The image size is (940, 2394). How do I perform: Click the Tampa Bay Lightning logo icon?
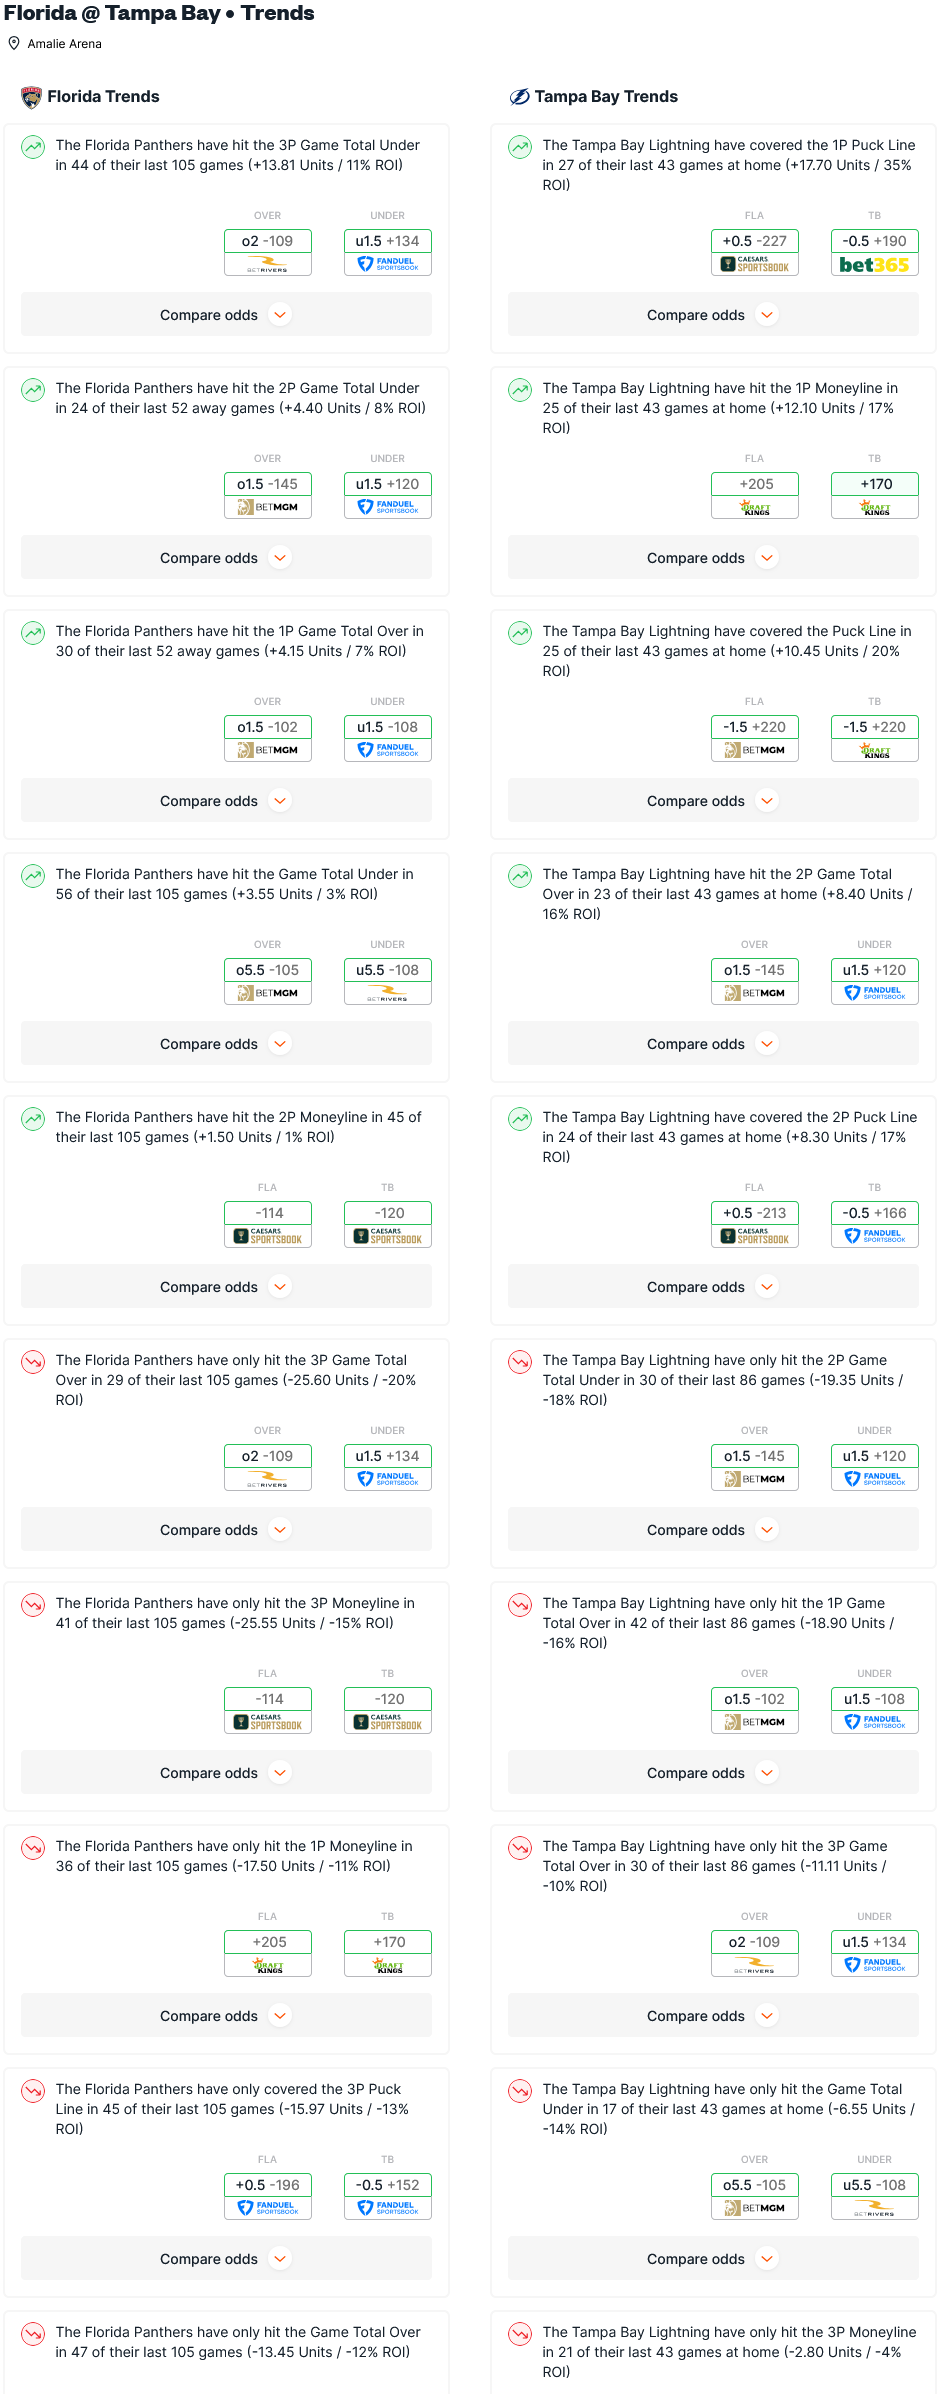click(x=519, y=97)
